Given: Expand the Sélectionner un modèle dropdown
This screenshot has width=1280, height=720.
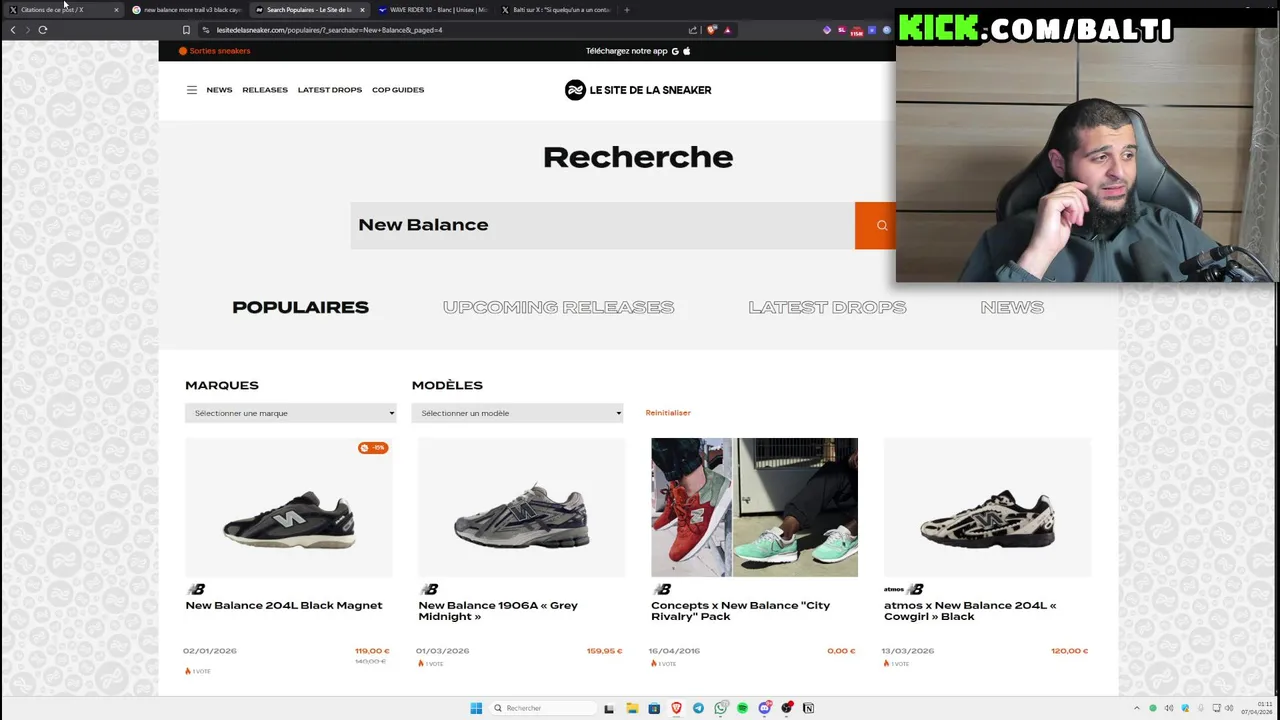Looking at the screenshot, I should 517,413.
